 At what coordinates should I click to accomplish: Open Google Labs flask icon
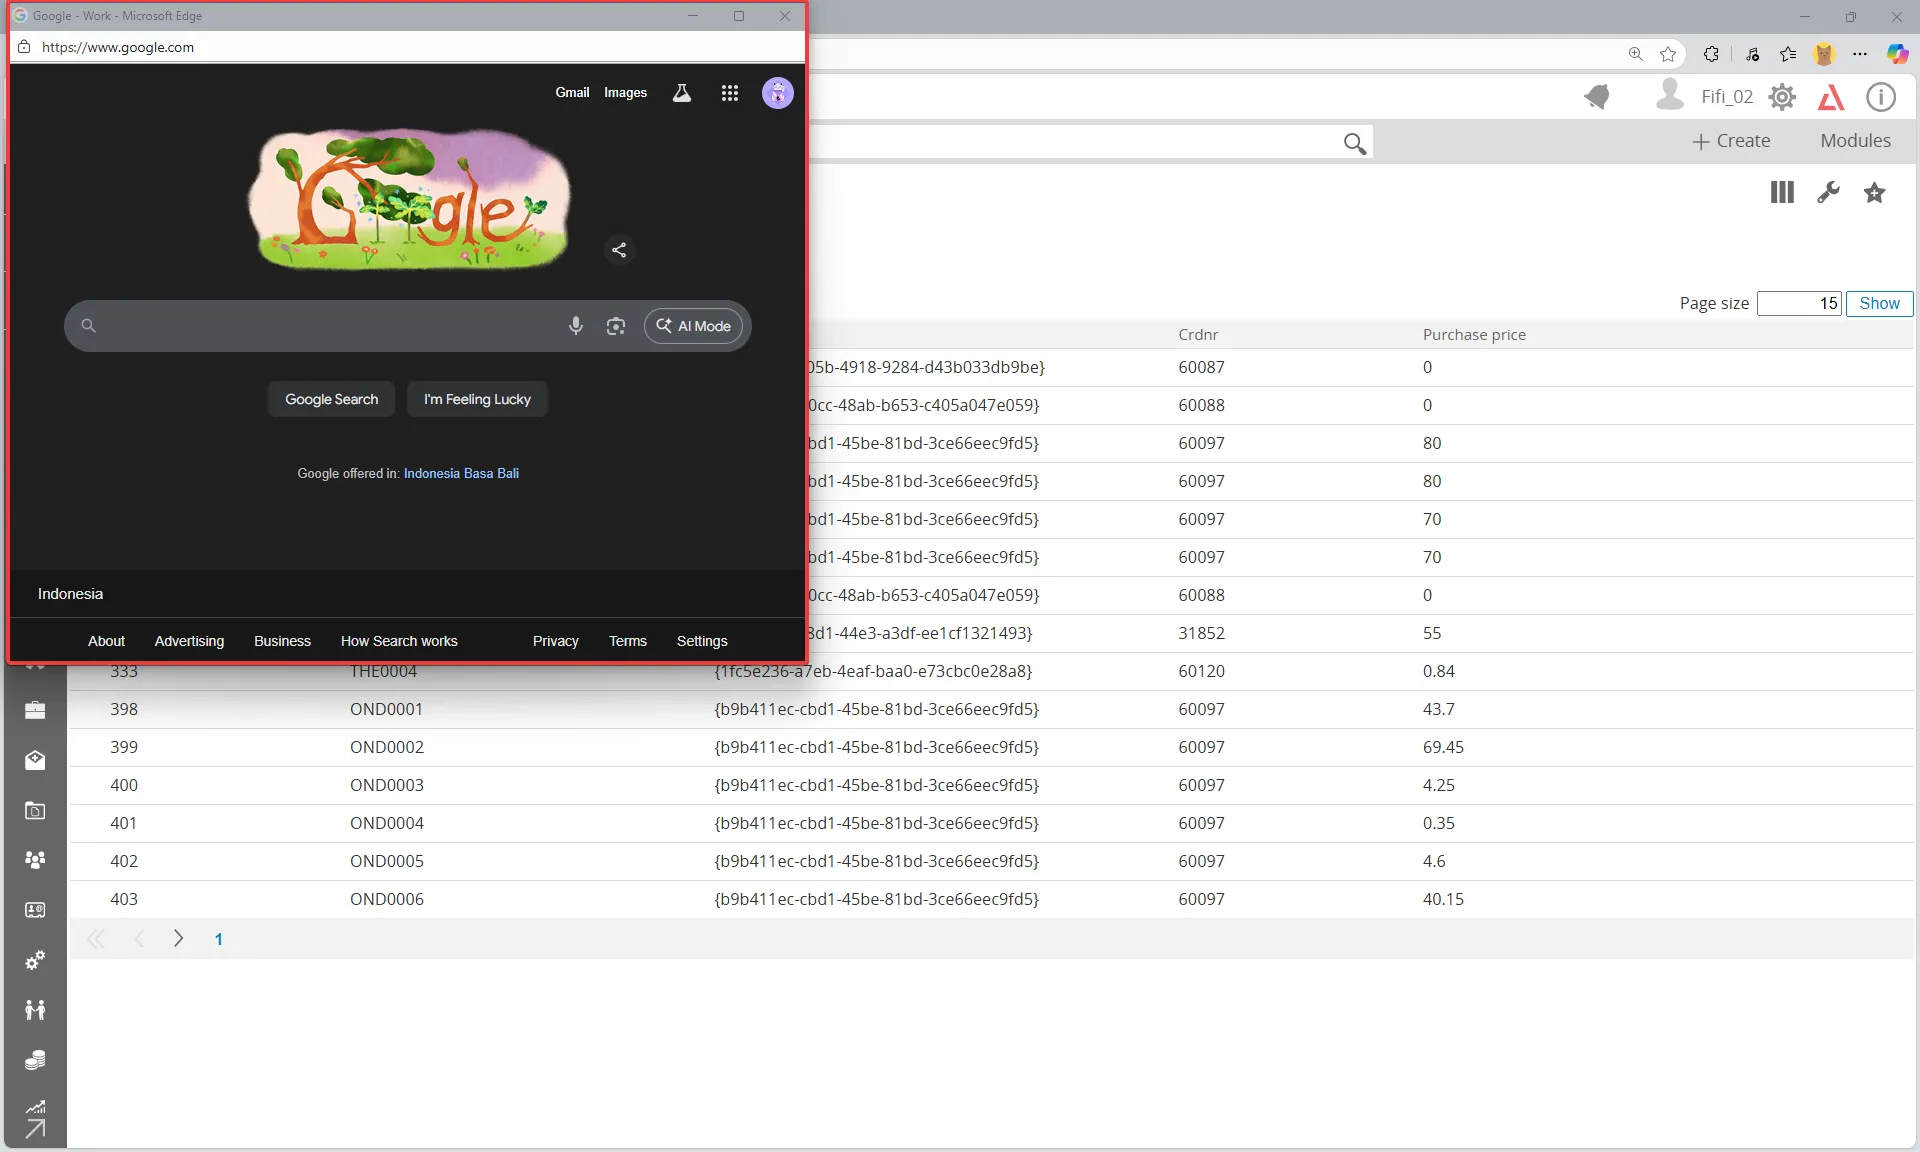point(682,93)
